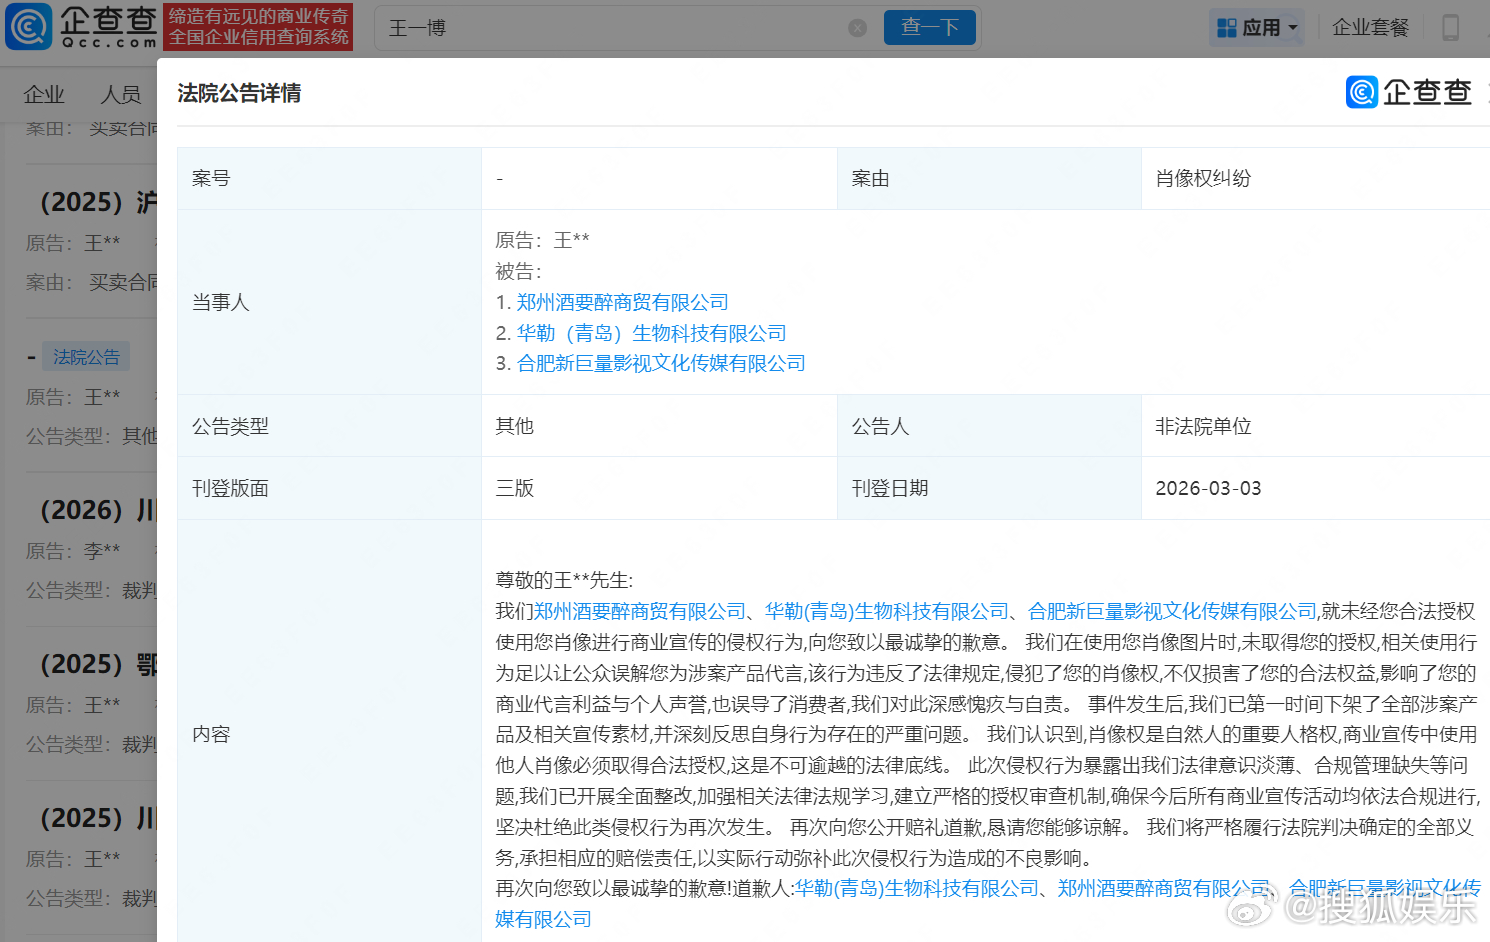1490x942 pixels.
Task: Switch to the 人员 tab
Action: coord(121,94)
